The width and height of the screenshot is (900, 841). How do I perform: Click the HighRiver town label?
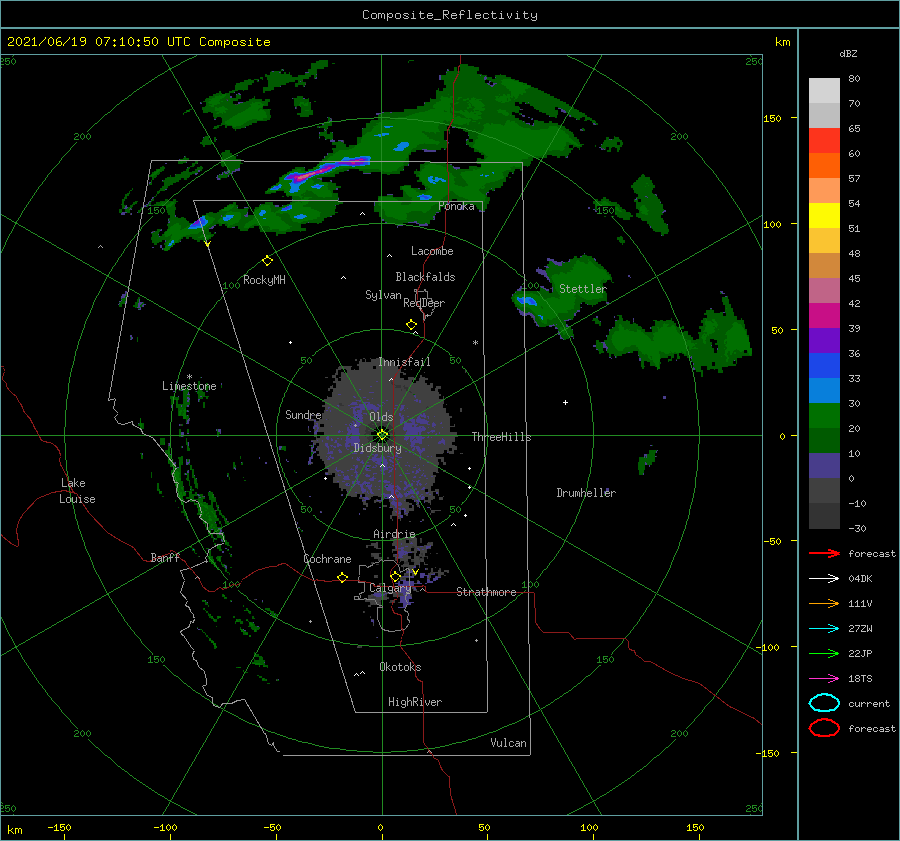415,702
